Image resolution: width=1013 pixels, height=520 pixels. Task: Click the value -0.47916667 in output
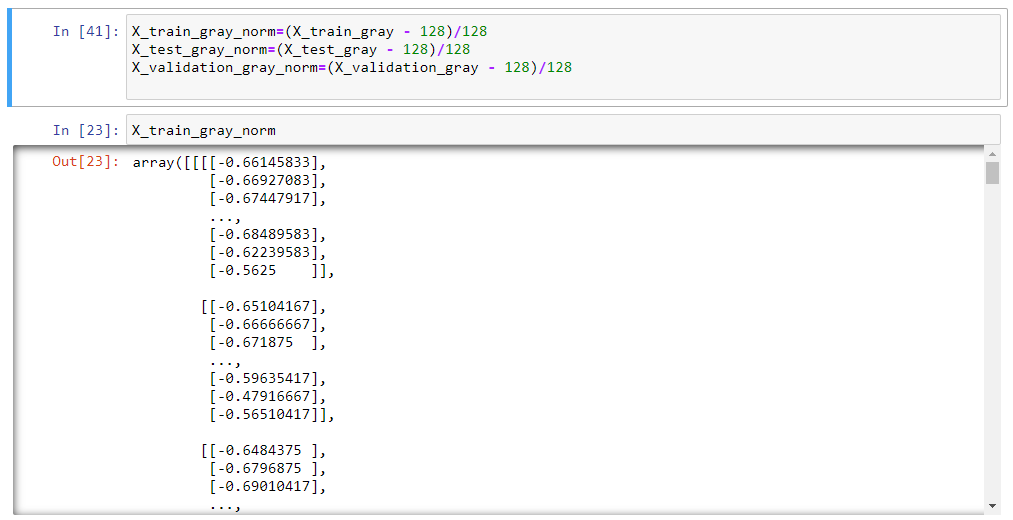pyautogui.click(x=264, y=397)
